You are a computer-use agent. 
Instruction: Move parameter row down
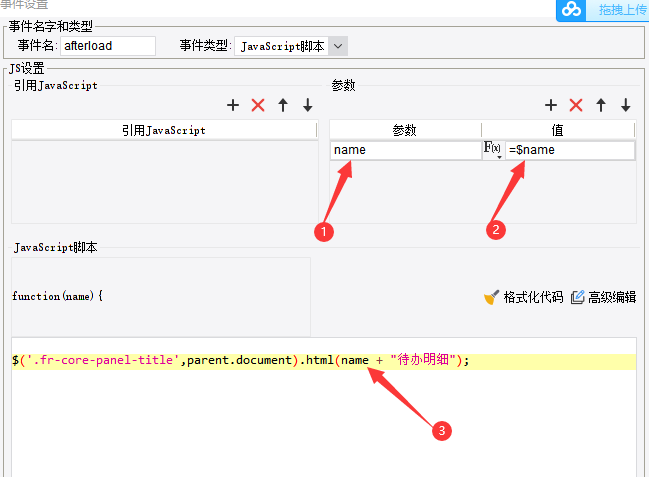[626, 105]
